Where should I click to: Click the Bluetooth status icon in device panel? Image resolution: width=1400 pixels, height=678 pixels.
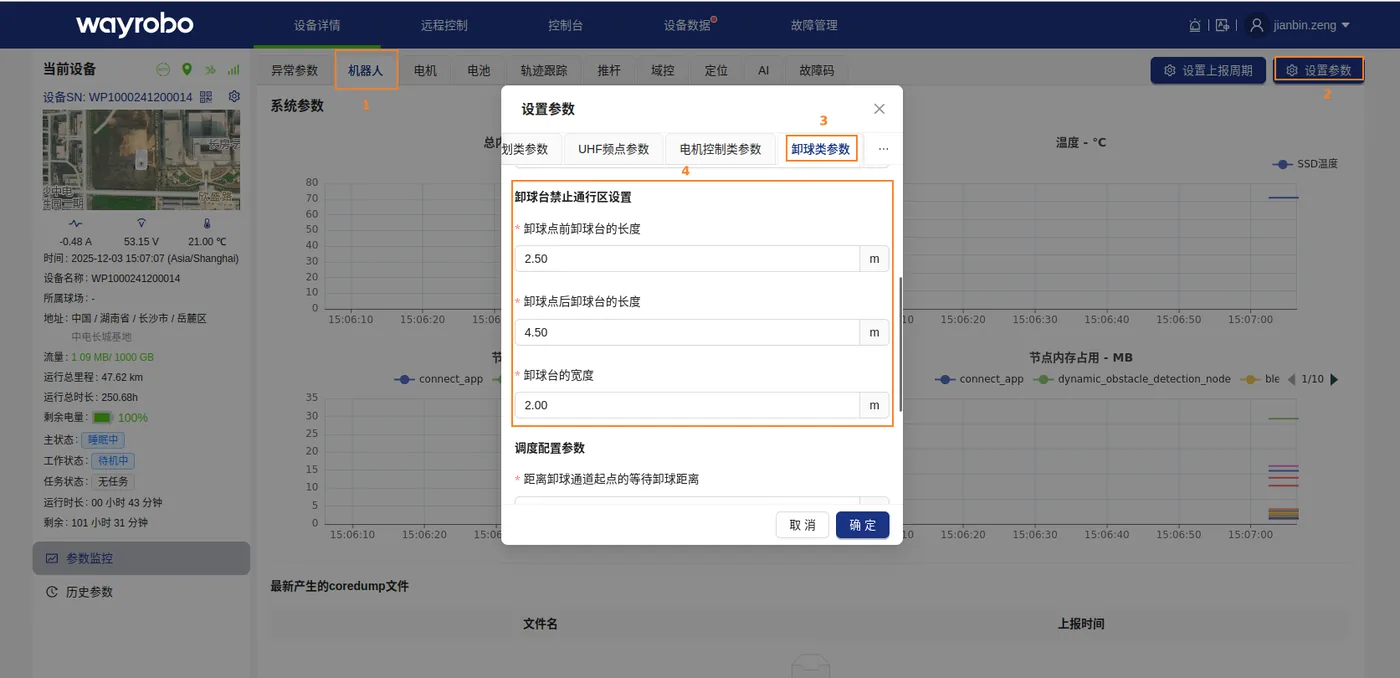tap(210, 70)
